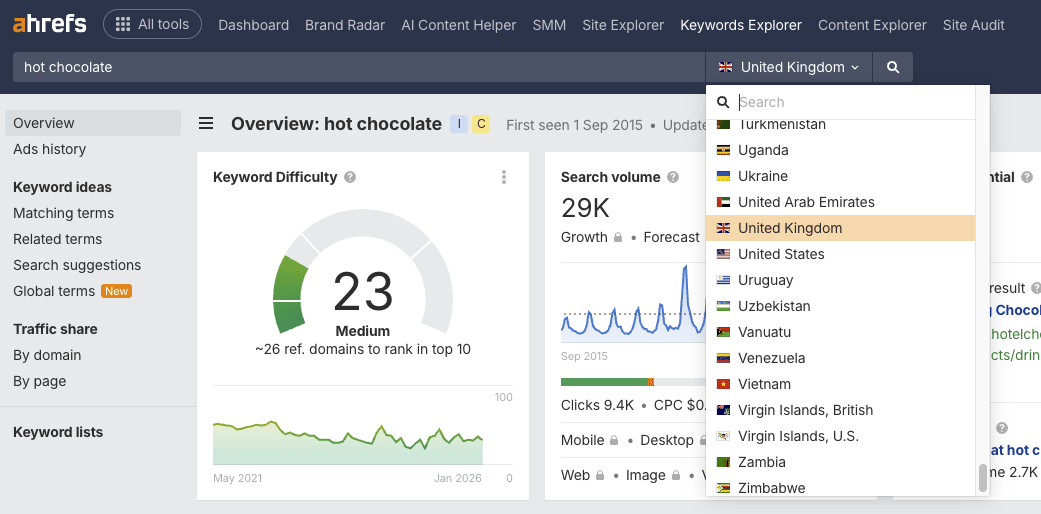Click the Search volume help icon
Screen dimensions: 1041x514
673,177
